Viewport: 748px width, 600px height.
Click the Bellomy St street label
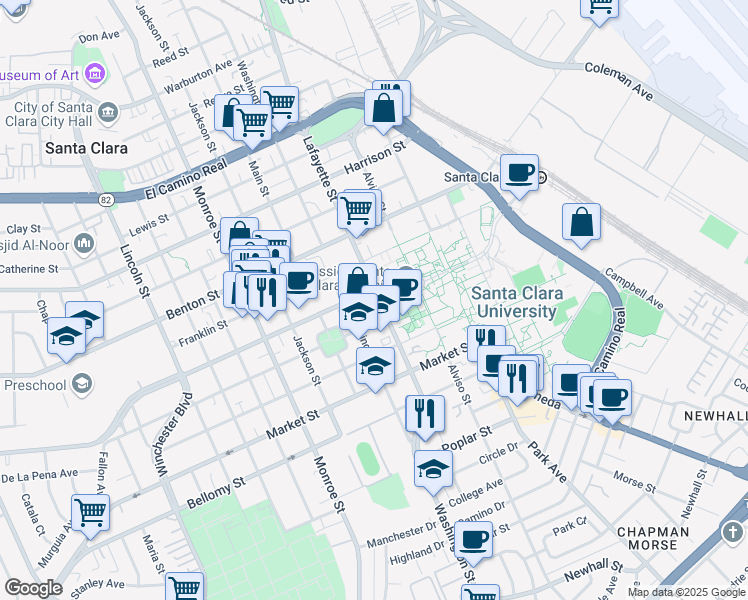(x=216, y=493)
